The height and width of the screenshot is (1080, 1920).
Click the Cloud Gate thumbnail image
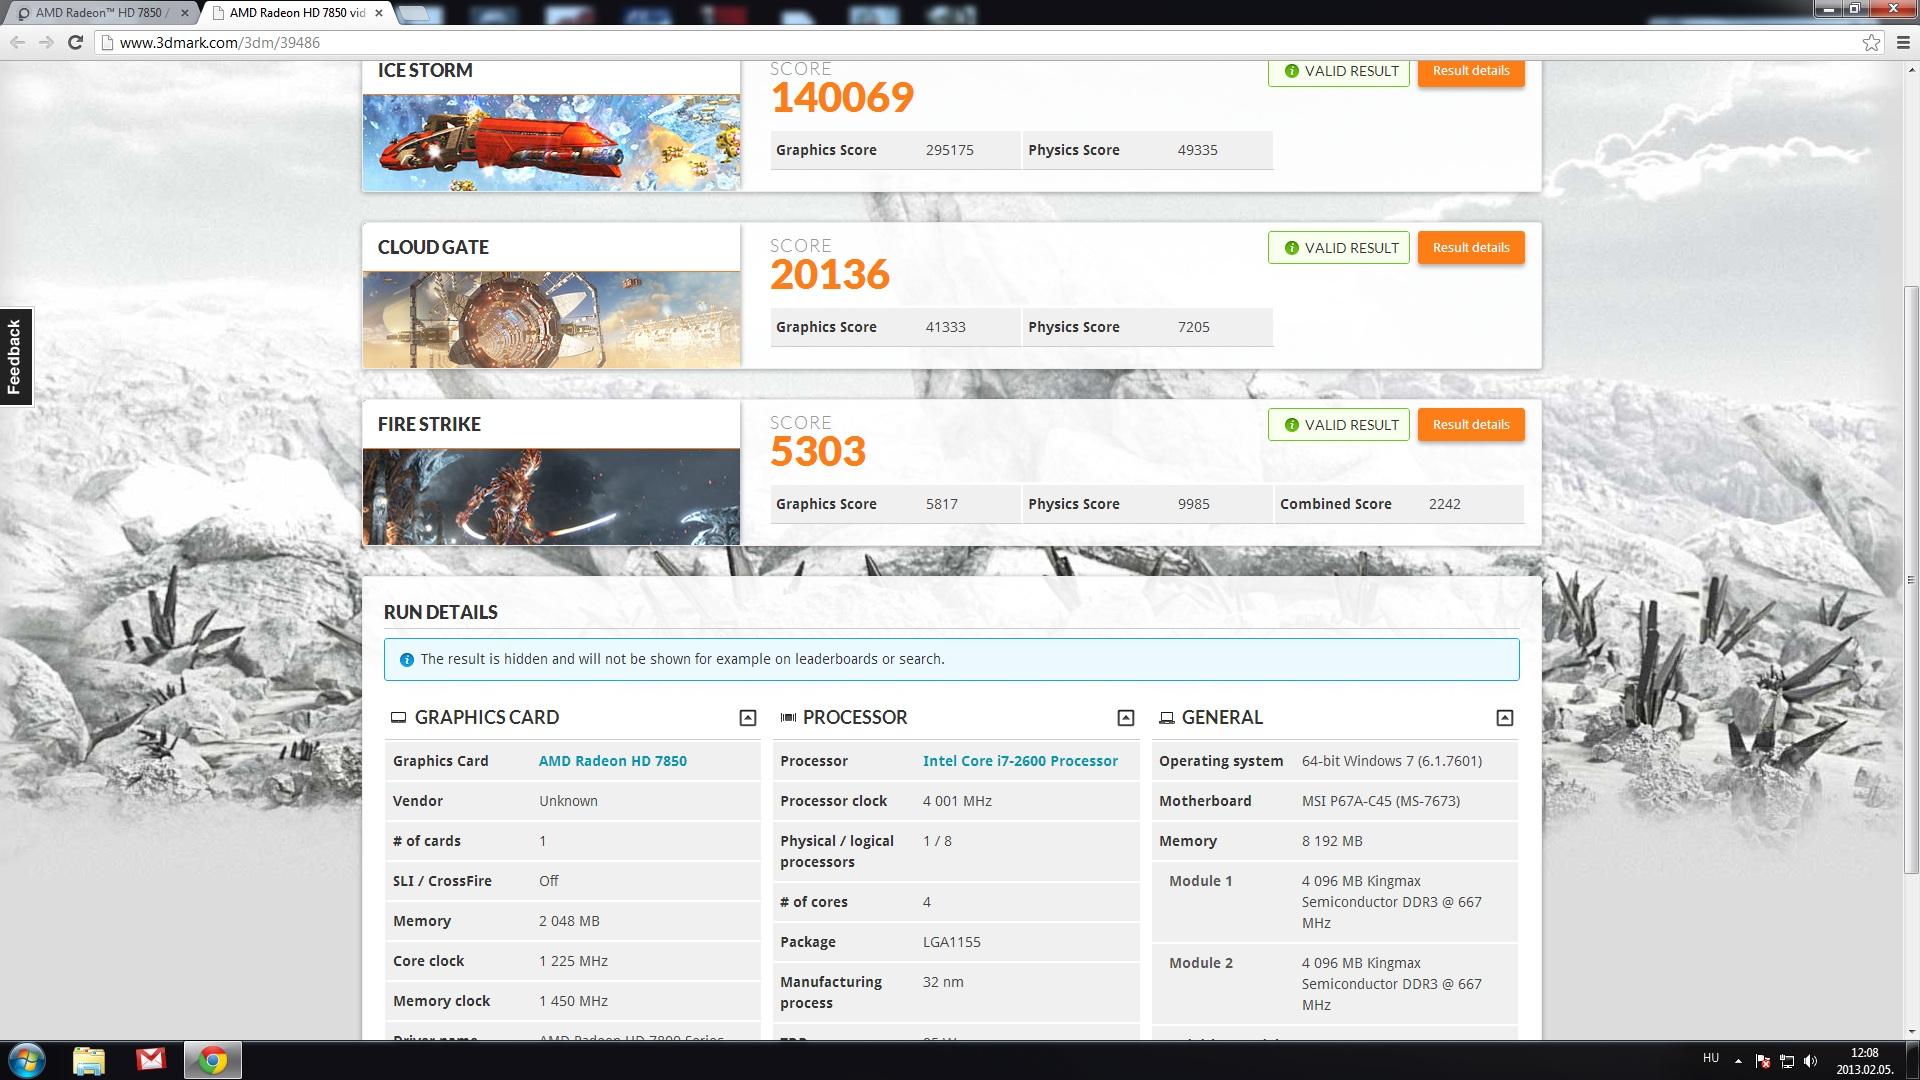click(551, 319)
